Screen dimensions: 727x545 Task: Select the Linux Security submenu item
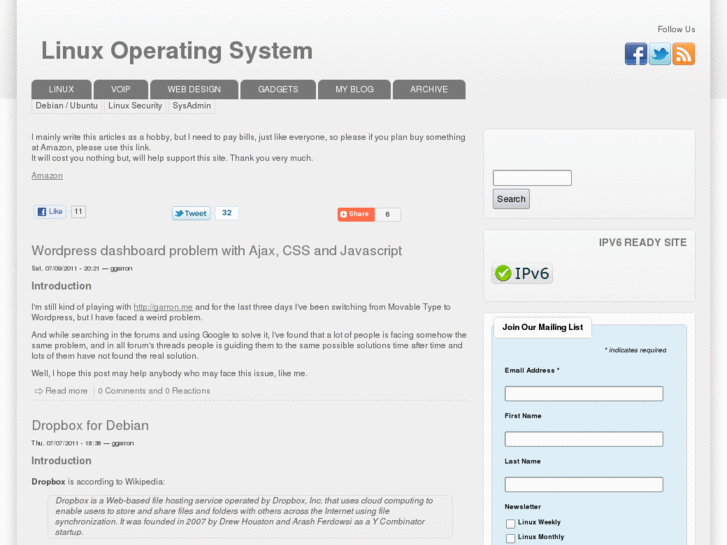(135, 106)
